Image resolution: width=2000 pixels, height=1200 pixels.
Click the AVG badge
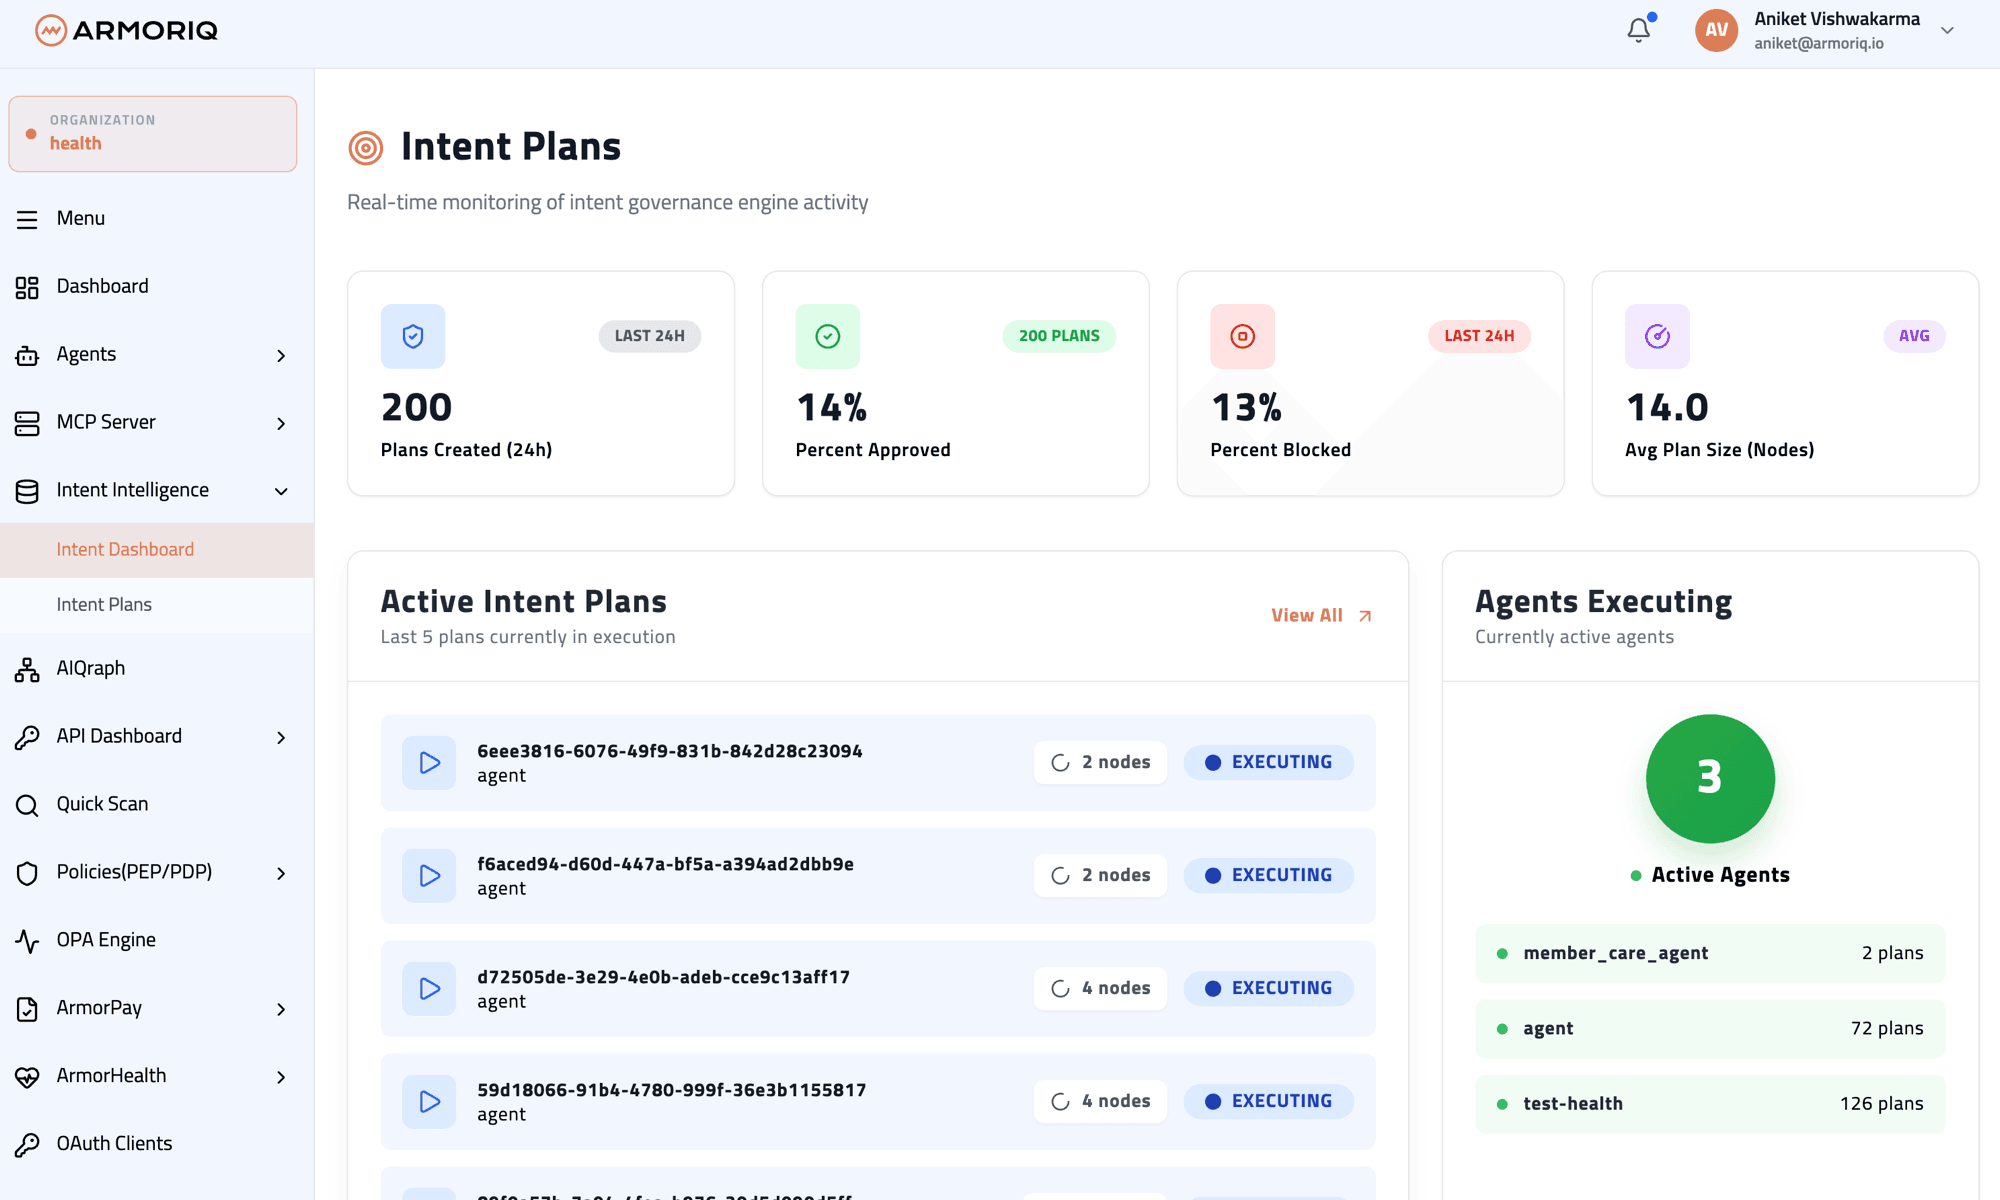pyautogui.click(x=1914, y=336)
